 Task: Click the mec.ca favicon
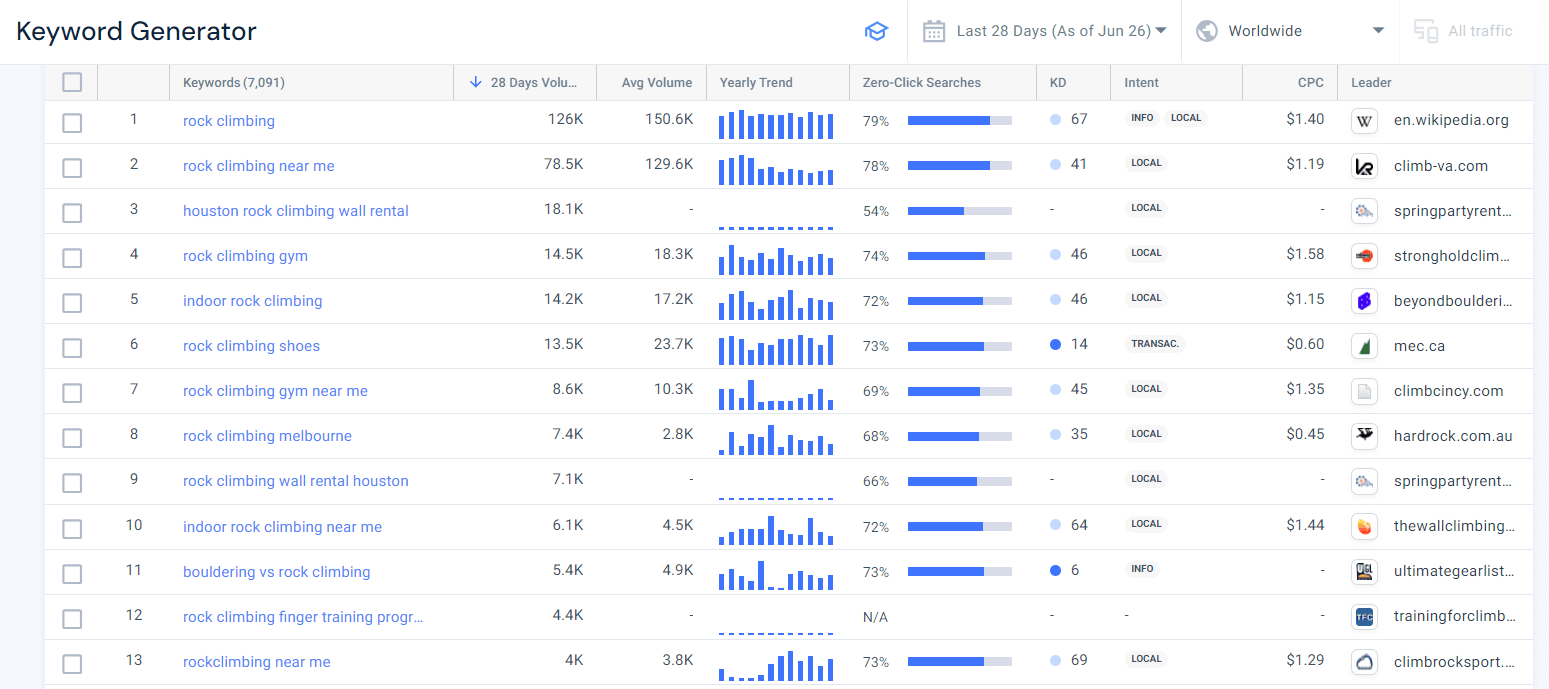pyautogui.click(x=1364, y=346)
